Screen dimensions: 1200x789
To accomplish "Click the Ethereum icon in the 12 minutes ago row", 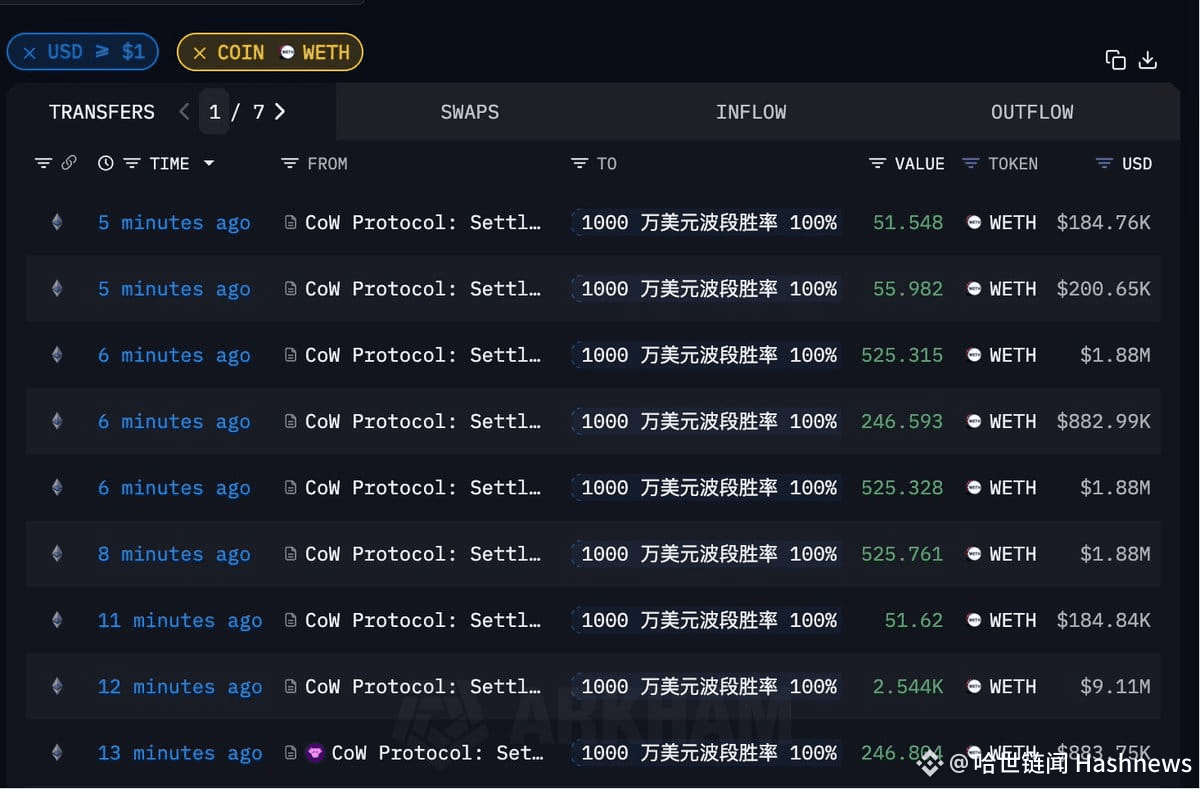I will click(x=57, y=686).
